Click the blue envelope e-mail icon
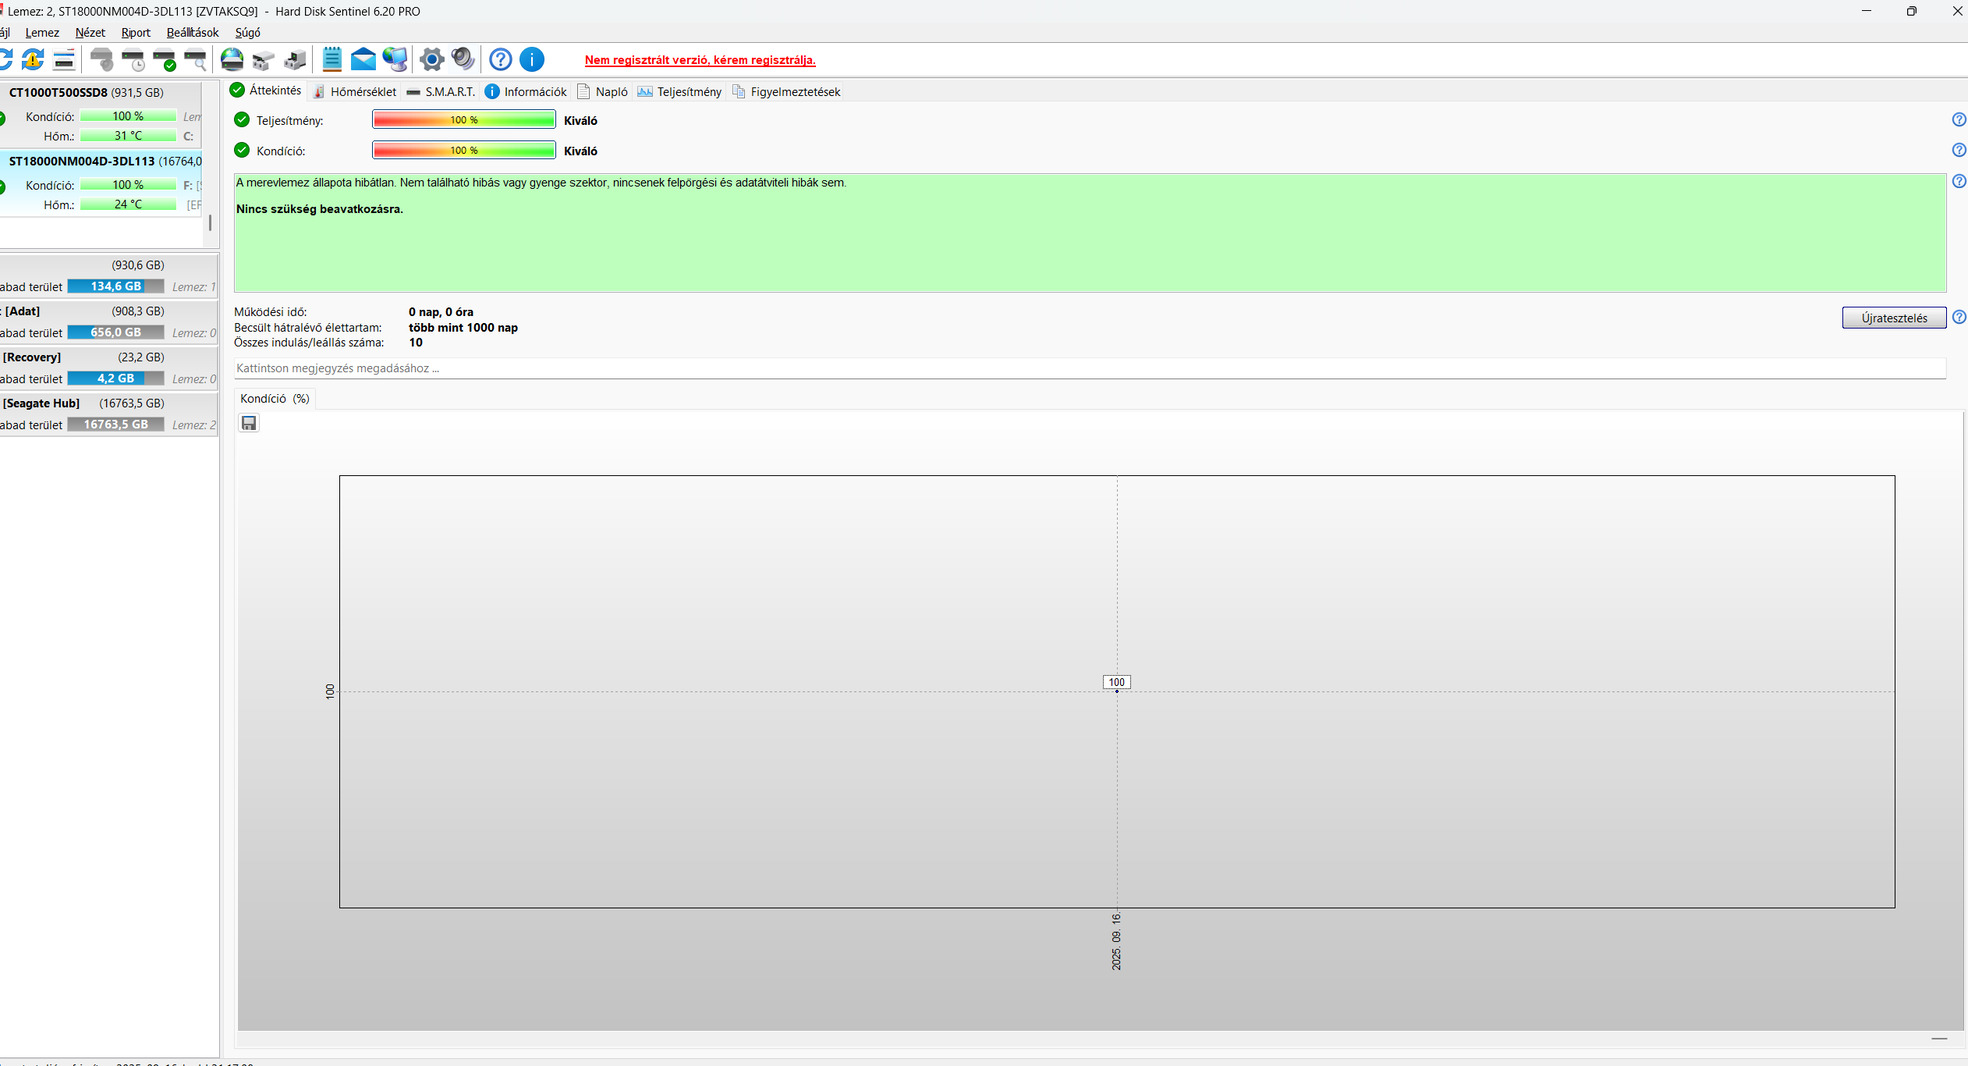This screenshot has height=1066, width=1968. pos(363,60)
